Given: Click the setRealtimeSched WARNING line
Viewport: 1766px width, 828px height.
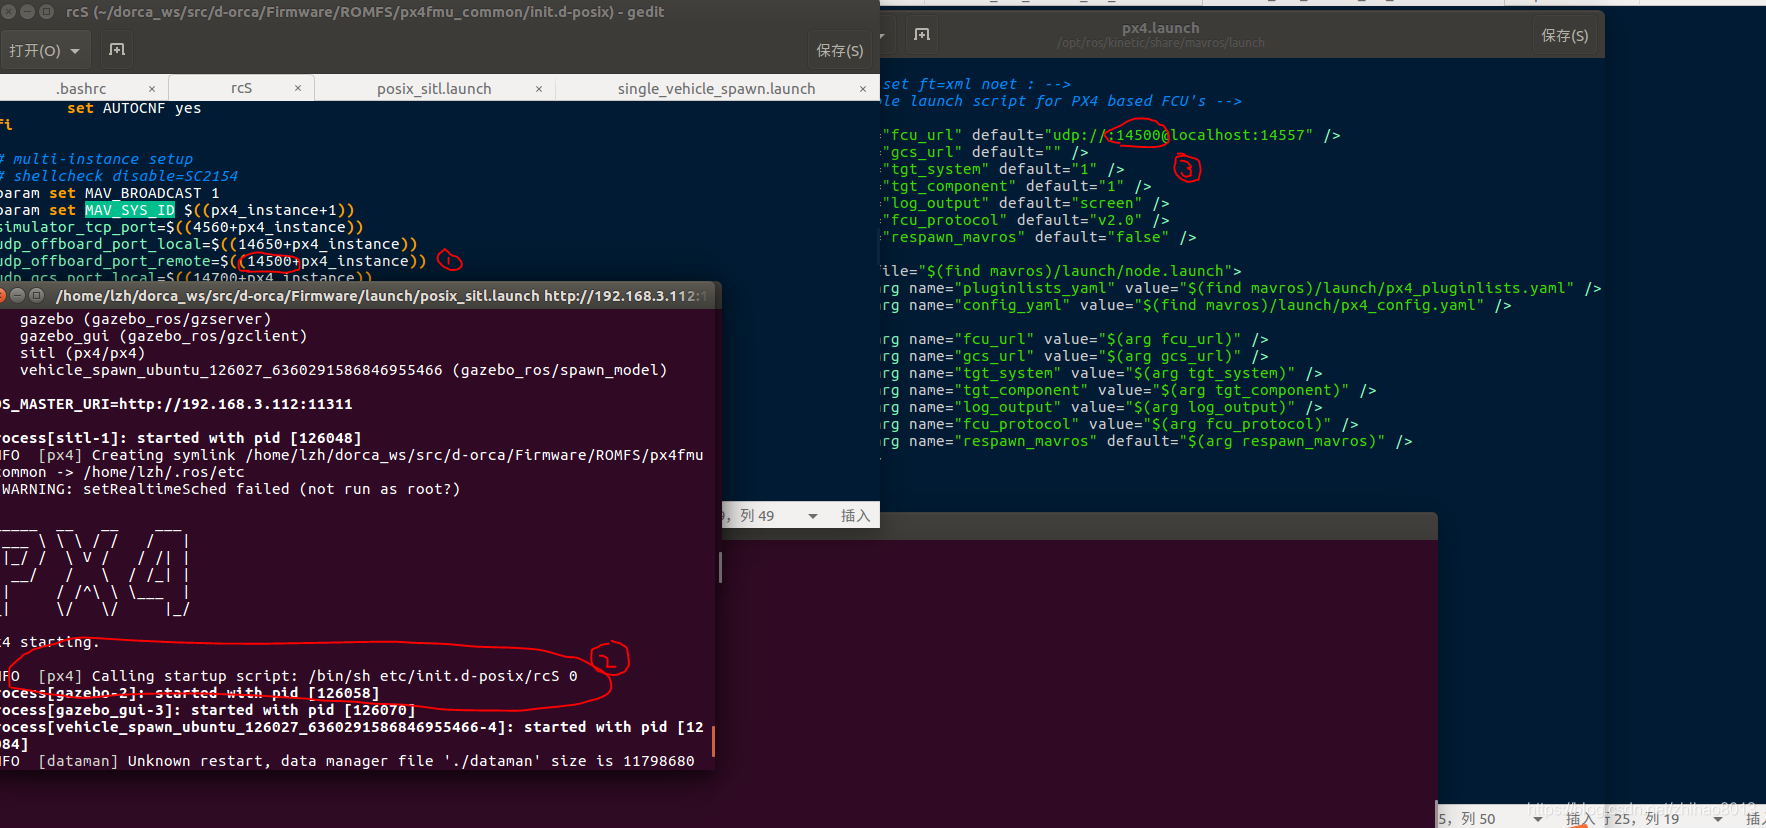Looking at the screenshot, I should [x=230, y=489].
